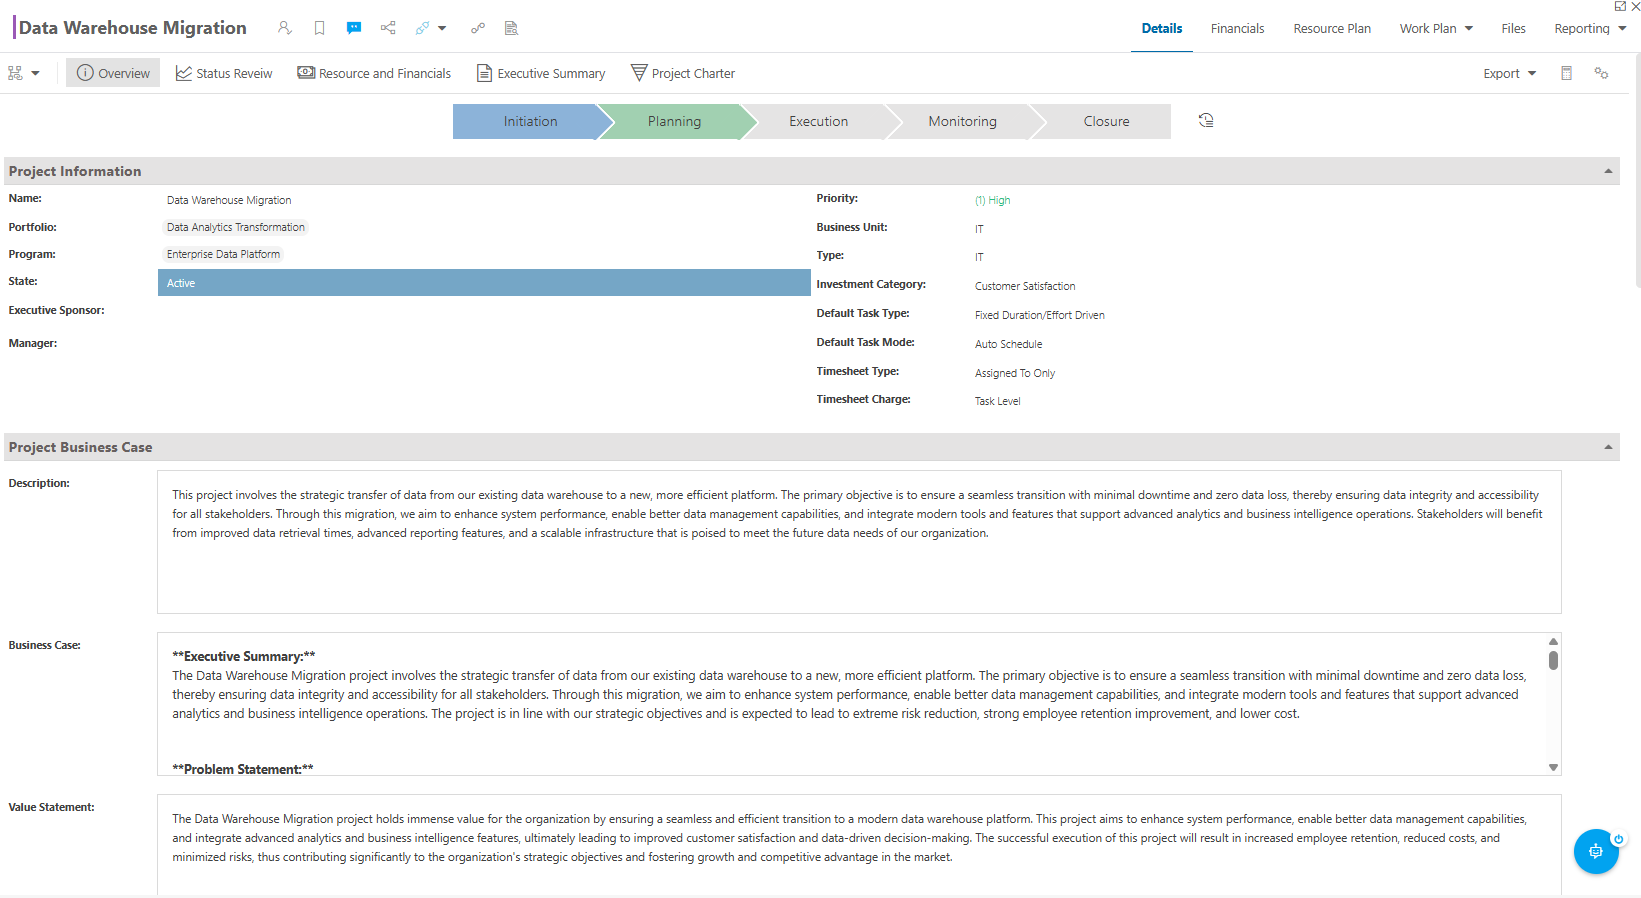The height and width of the screenshot is (898, 1641).
Task: Open the page settings gears icon
Action: [1601, 73]
